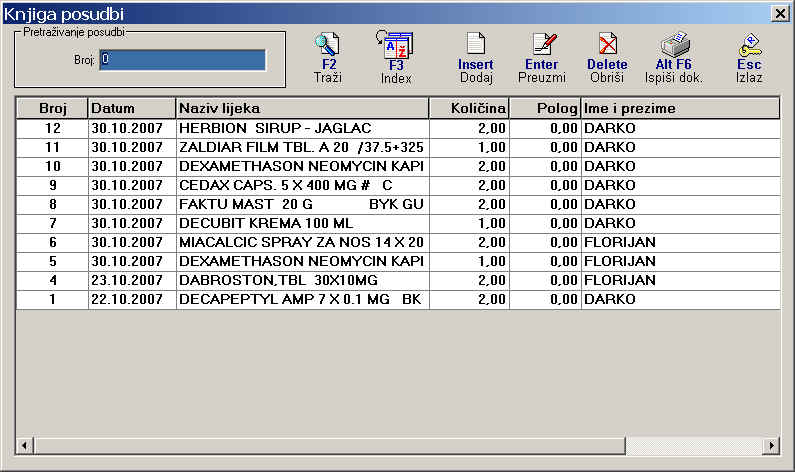The height and width of the screenshot is (472, 795).
Task: Select row HERBION SIRUP - JAGLAC
Action: (x=398, y=128)
